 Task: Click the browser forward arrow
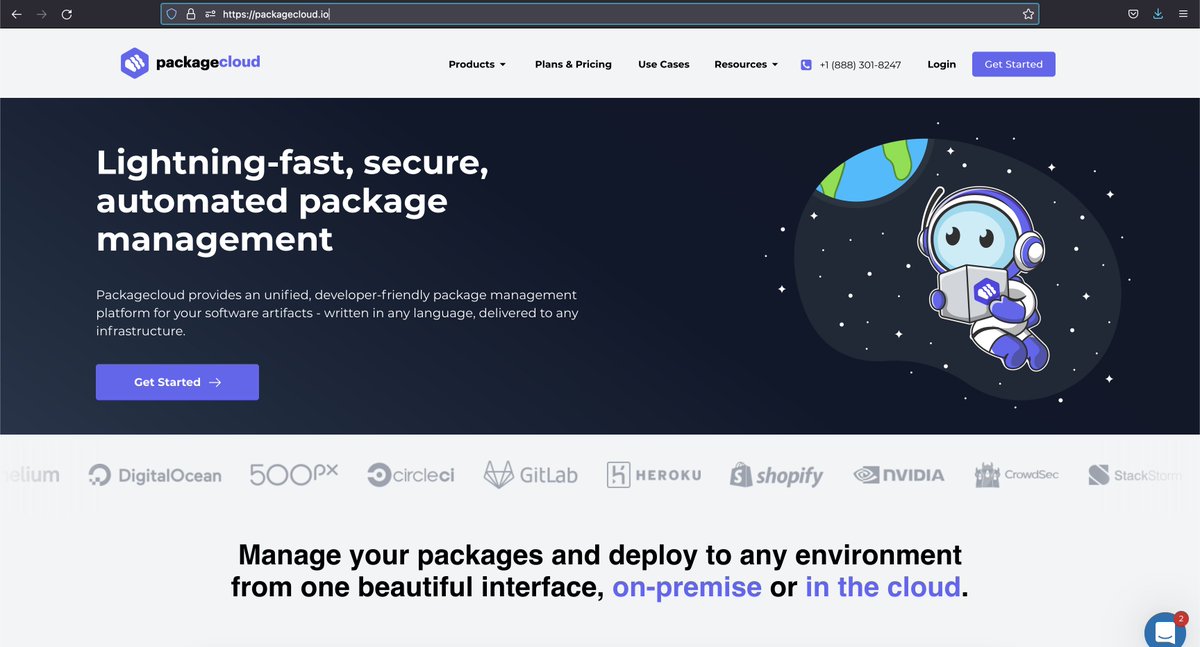(x=41, y=14)
